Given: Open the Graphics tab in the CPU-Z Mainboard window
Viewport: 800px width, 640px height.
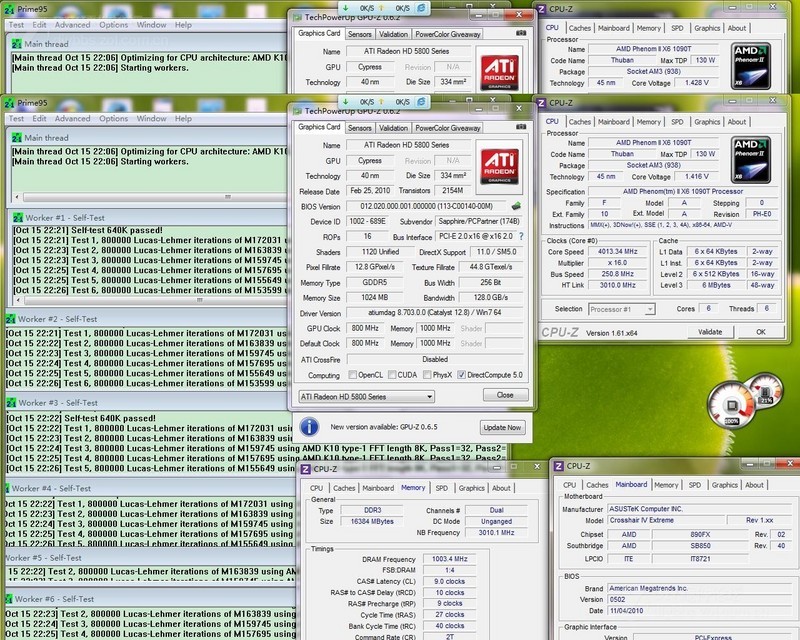Looking at the screenshot, I should pyautogui.click(x=724, y=485).
